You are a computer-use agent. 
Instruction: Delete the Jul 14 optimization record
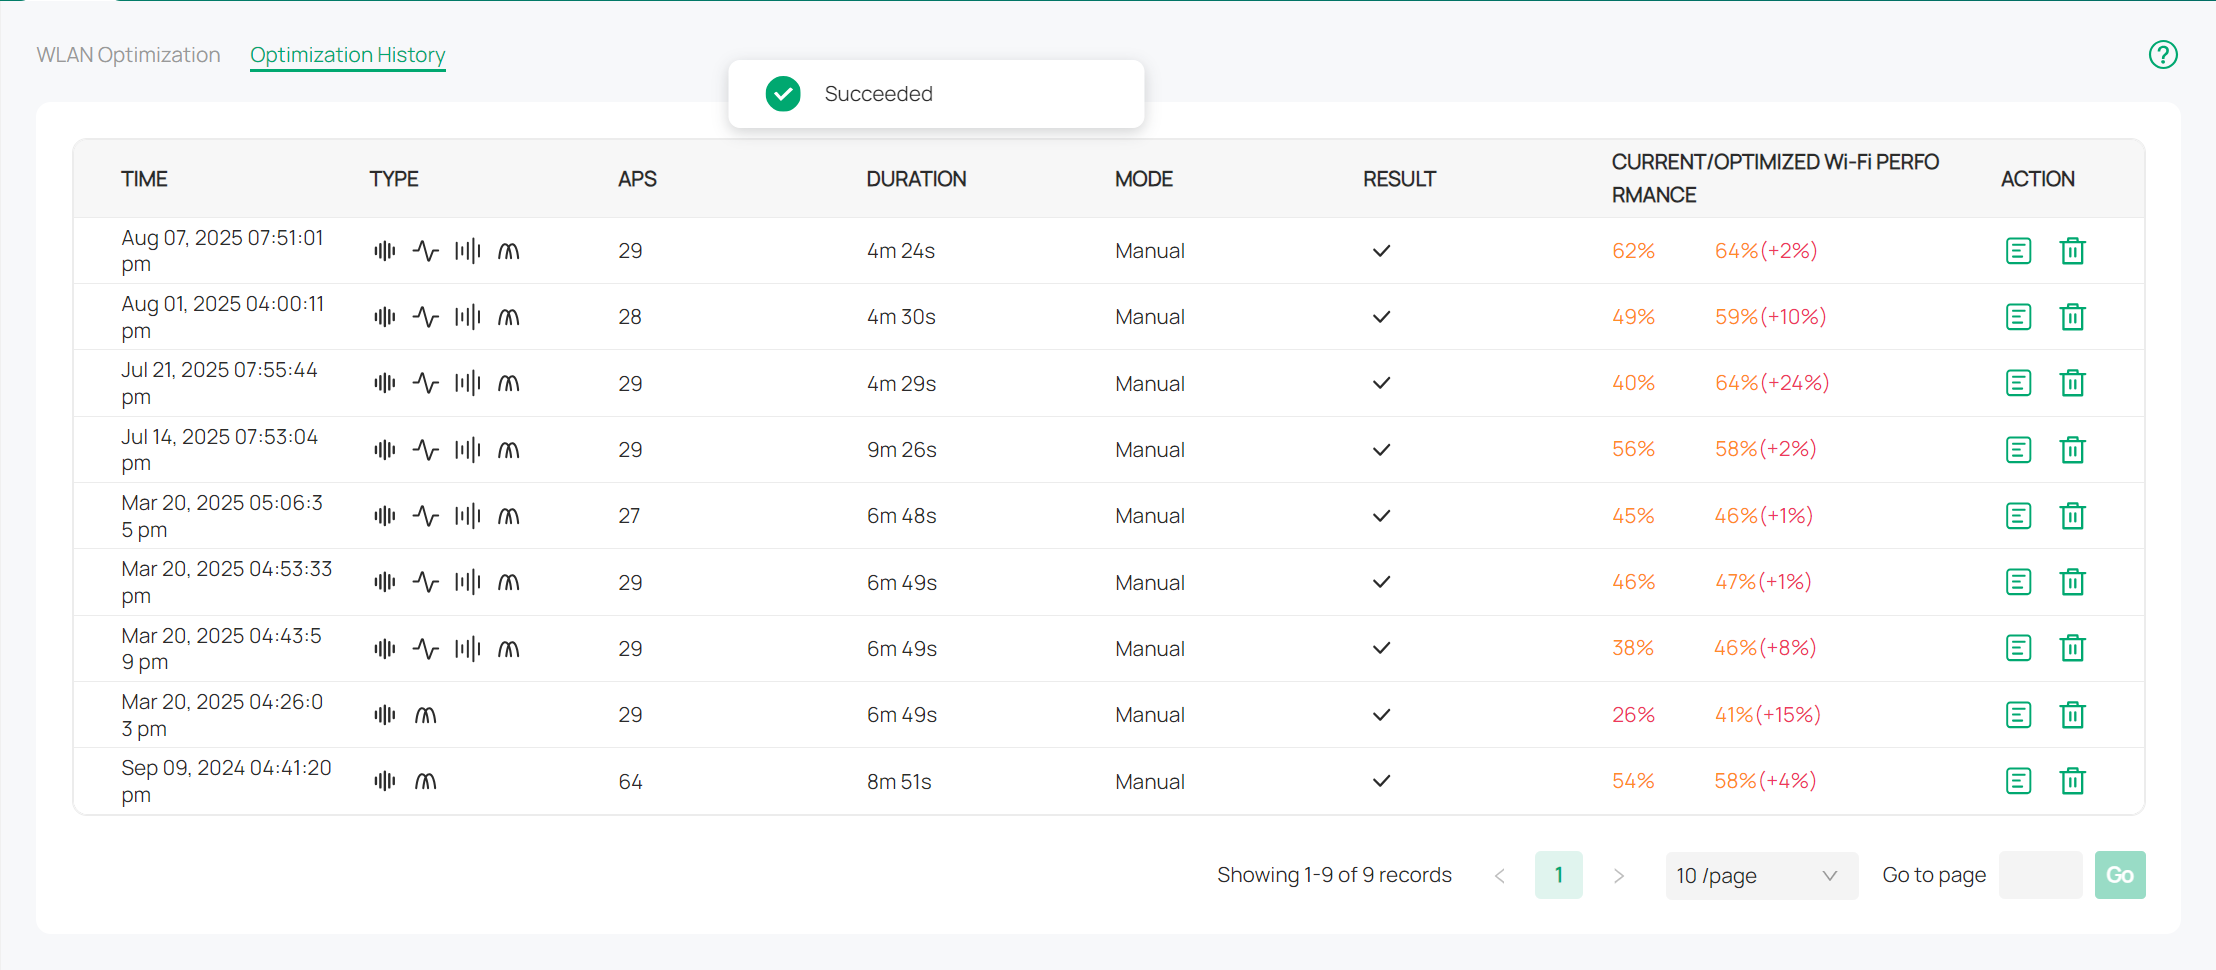2072,449
